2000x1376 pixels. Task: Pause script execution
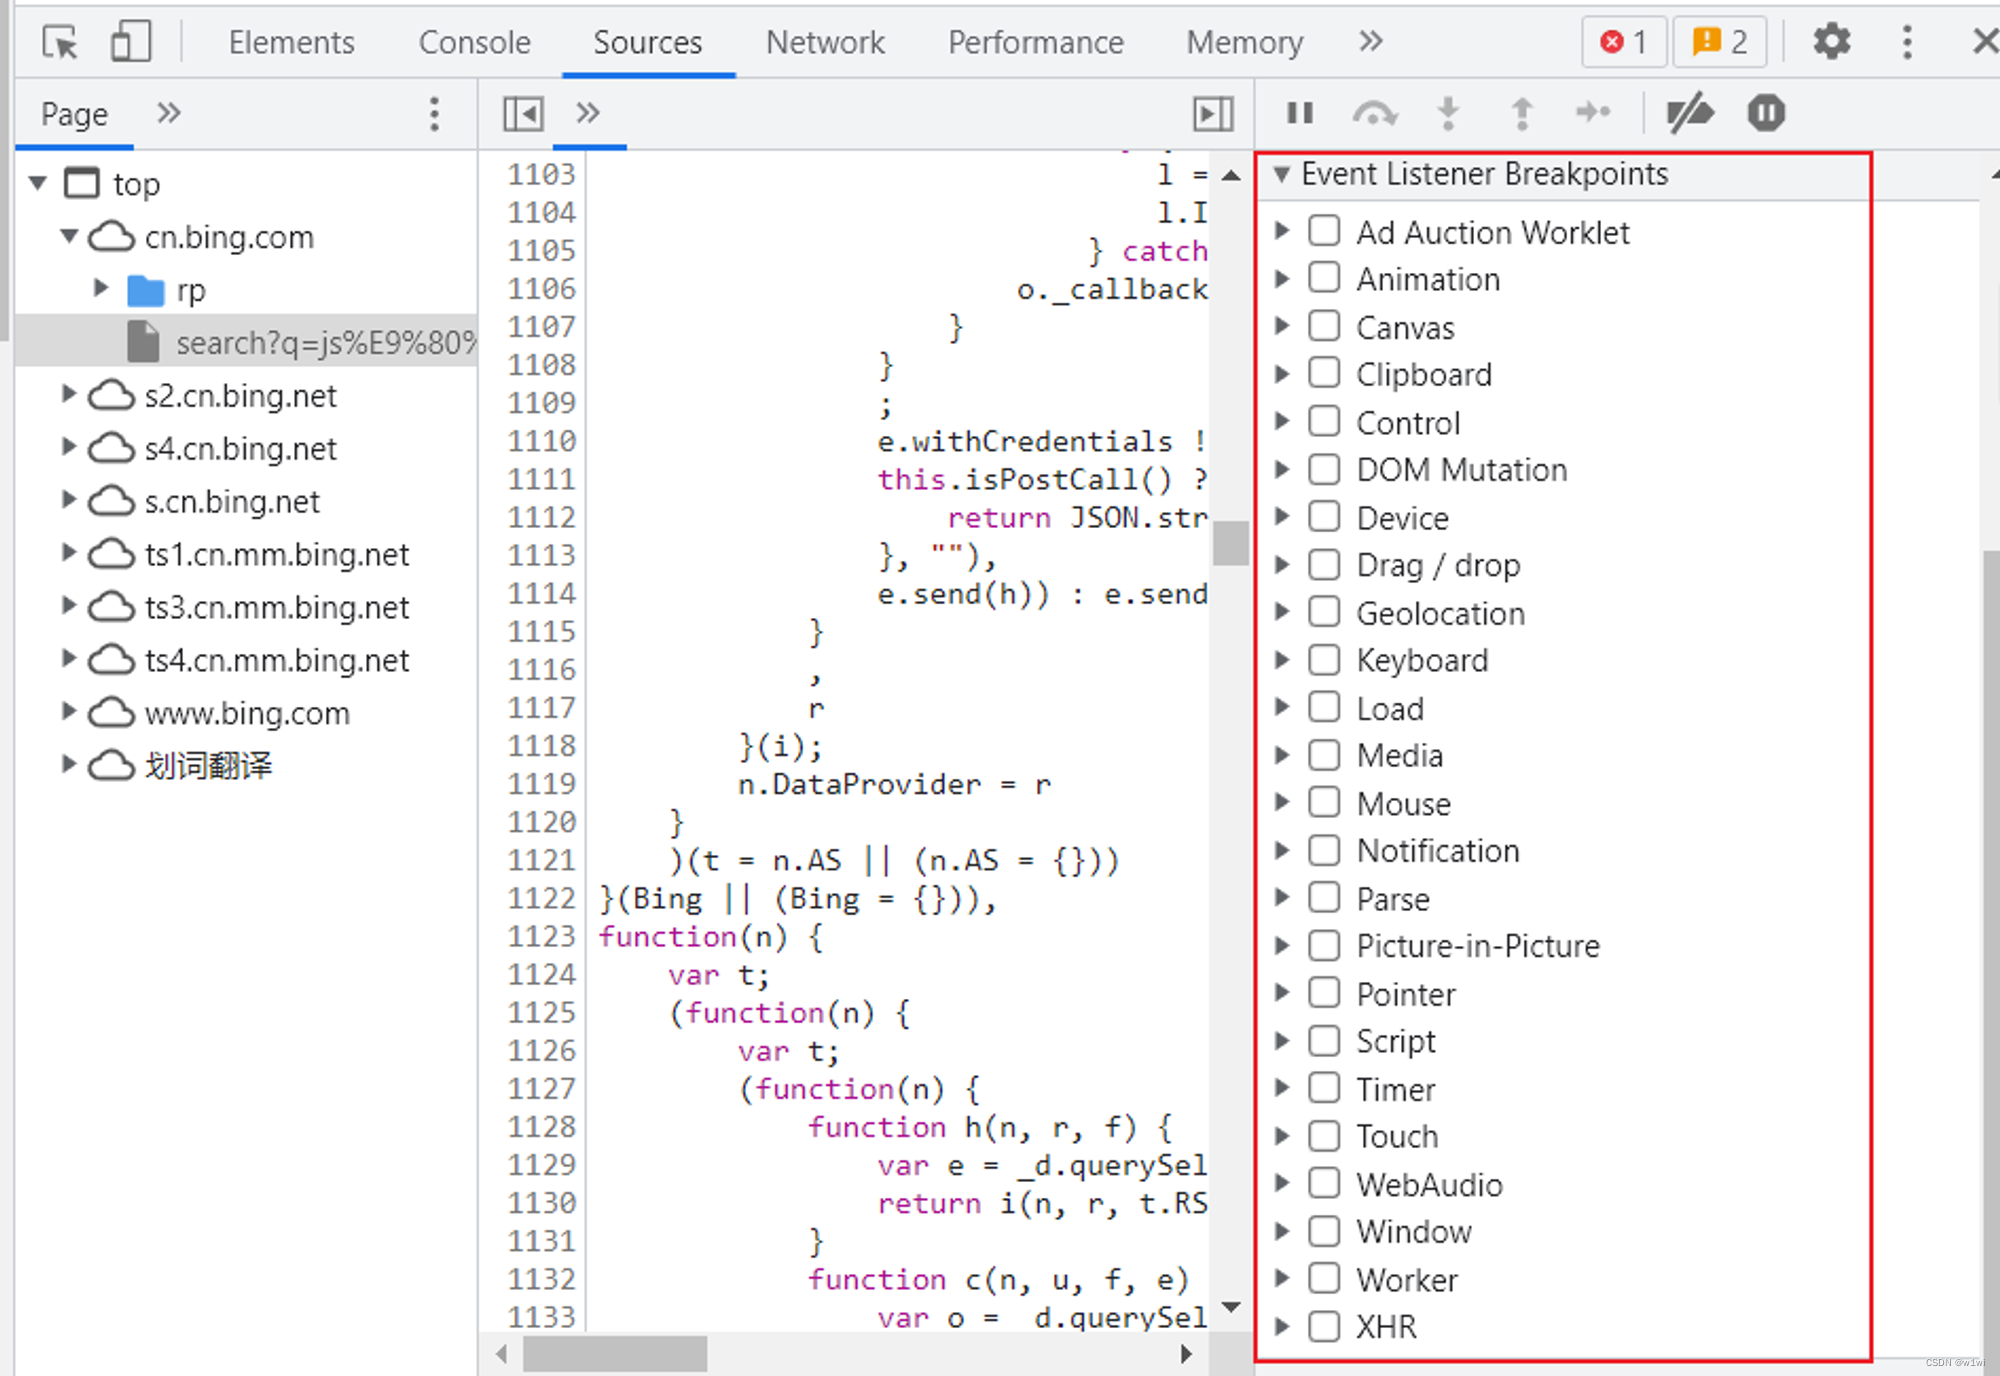pyautogui.click(x=1300, y=113)
